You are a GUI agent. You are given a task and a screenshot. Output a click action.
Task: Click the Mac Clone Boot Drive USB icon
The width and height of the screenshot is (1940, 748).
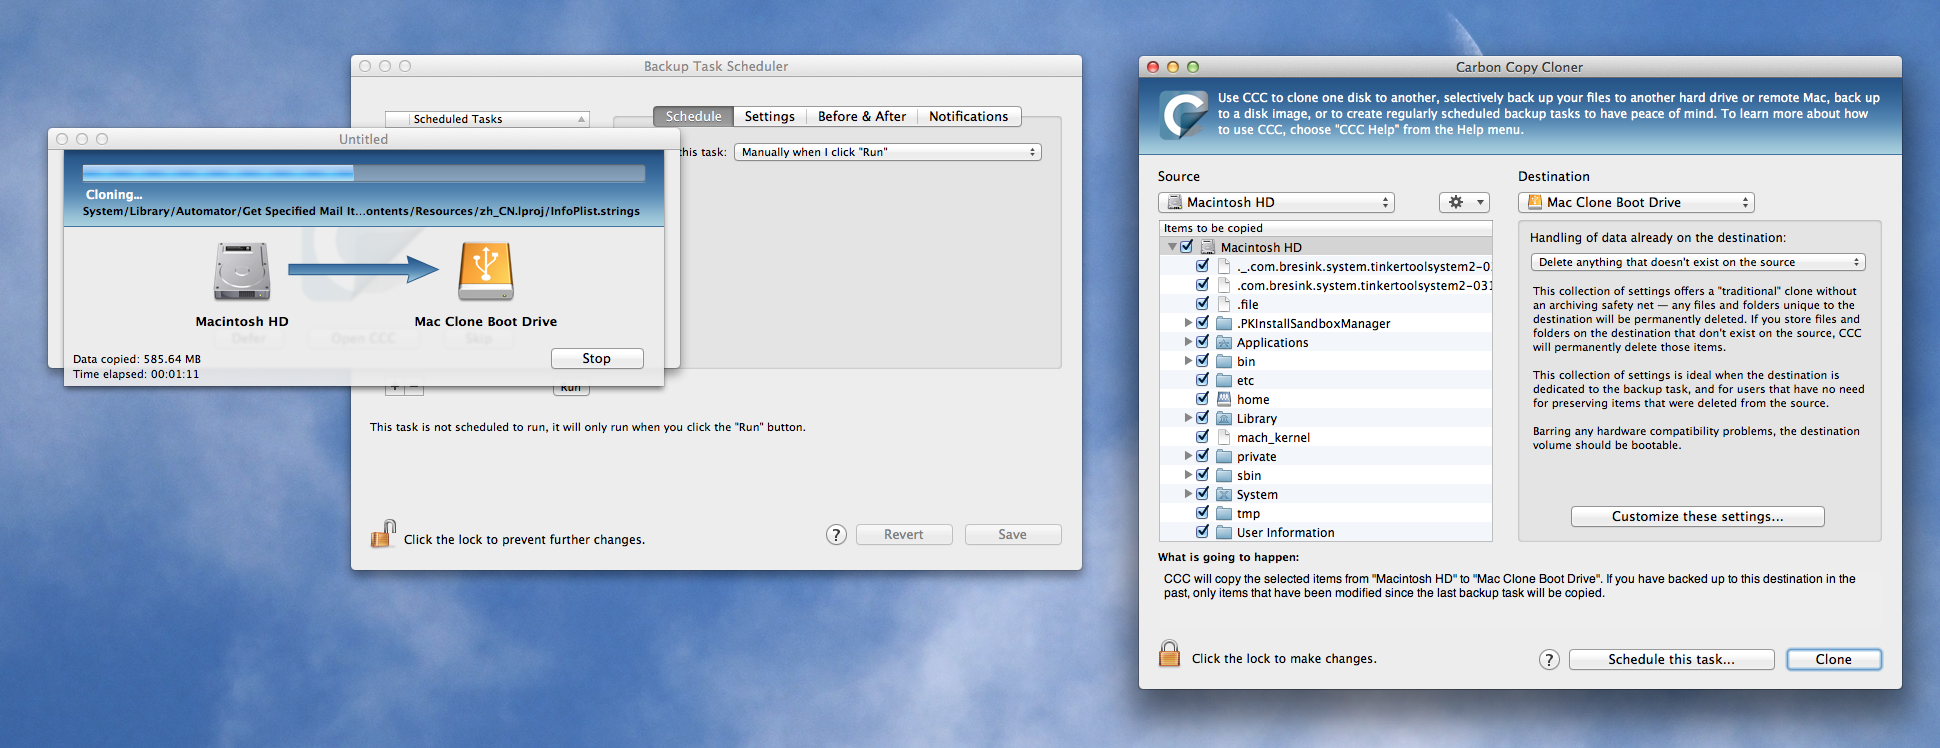[486, 272]
